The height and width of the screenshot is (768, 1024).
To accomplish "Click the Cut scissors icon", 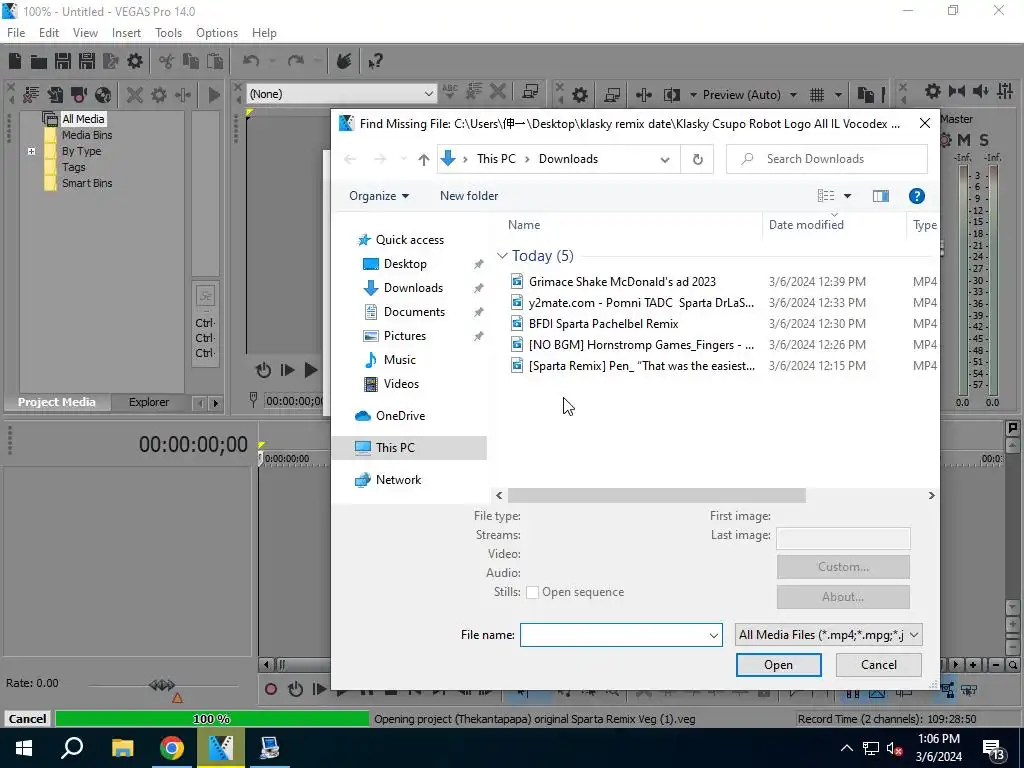I will click(167, 61).
